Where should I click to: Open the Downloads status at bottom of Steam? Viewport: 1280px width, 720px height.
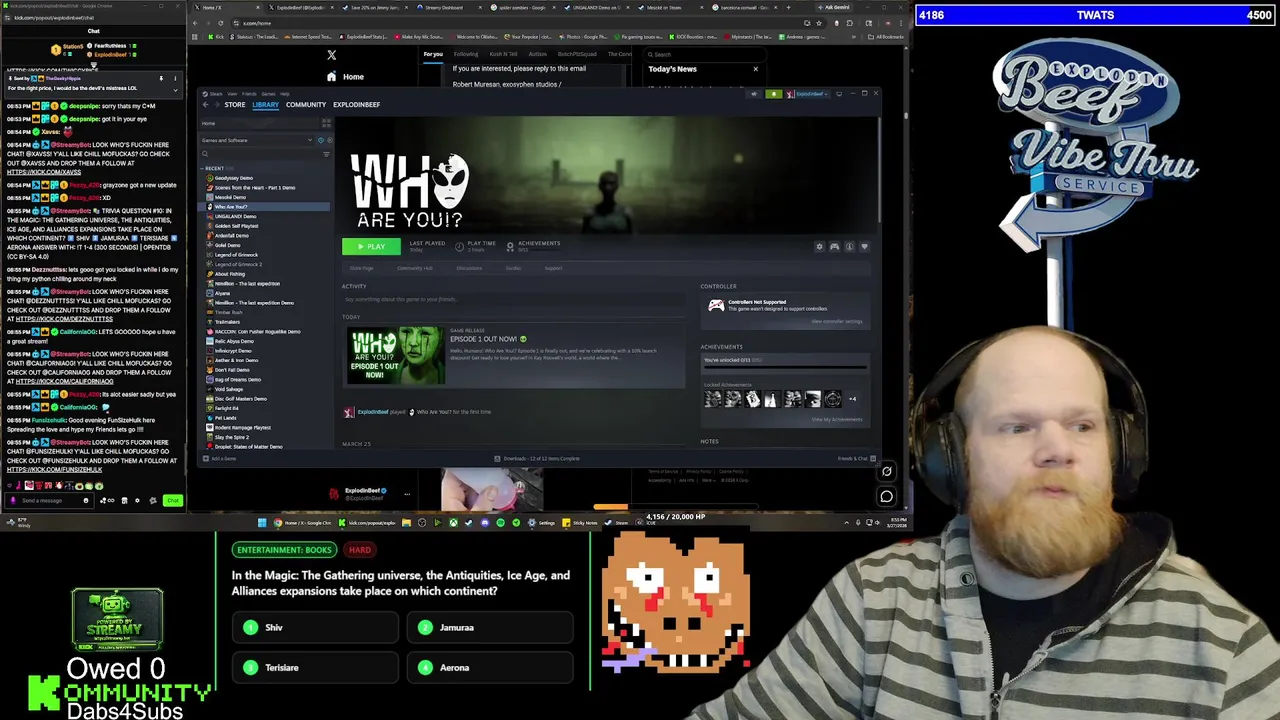(537, 458)
